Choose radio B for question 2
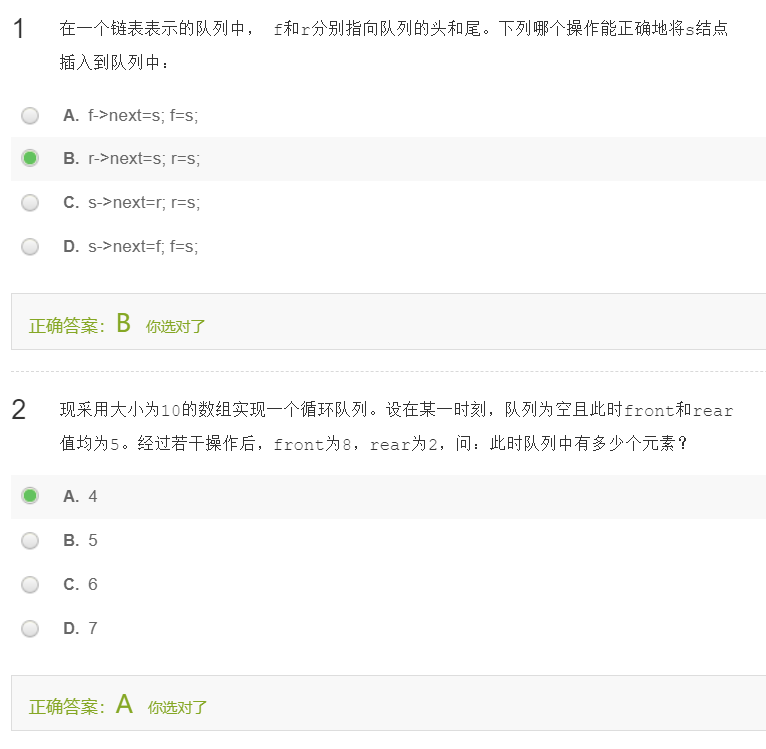 [30, 540]
